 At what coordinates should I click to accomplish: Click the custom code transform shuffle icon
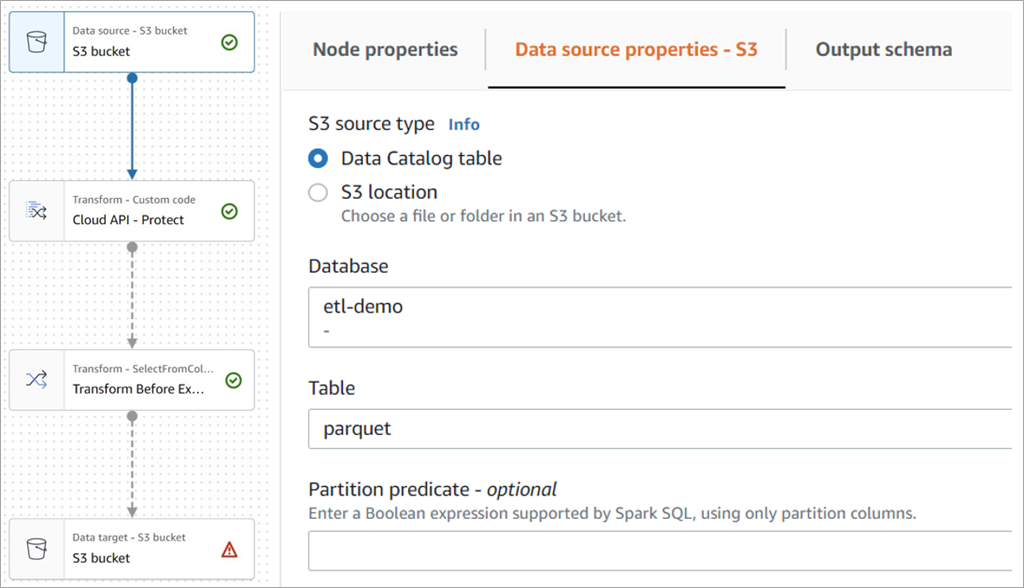coord(36,210)
